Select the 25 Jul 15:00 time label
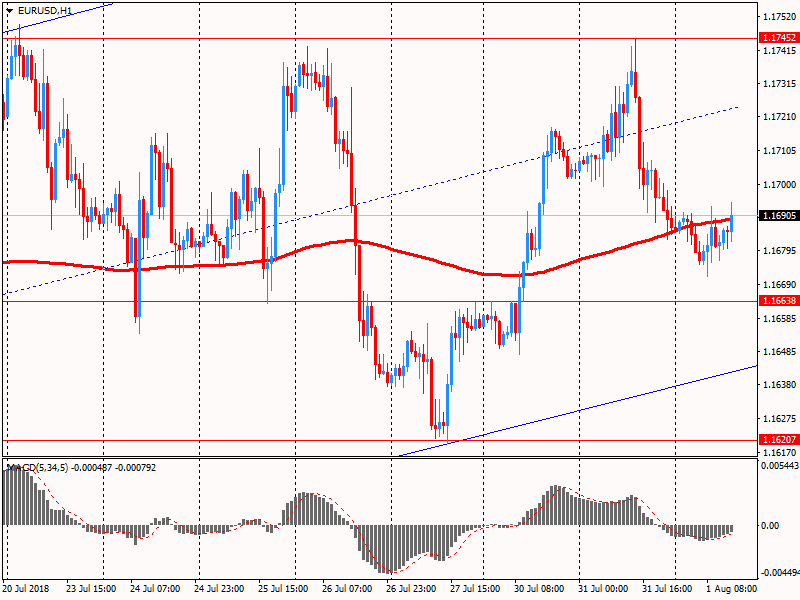This screenshot has height=600, width=800. click(x=283, y=588)
